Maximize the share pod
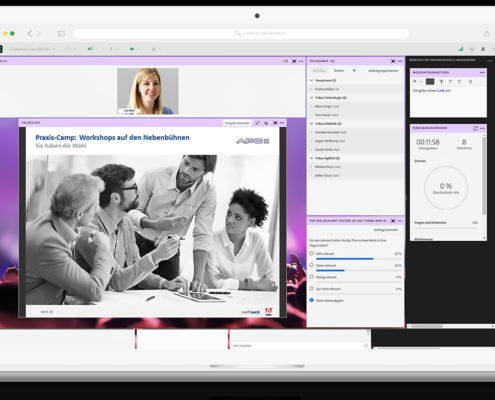 (275, 123)
